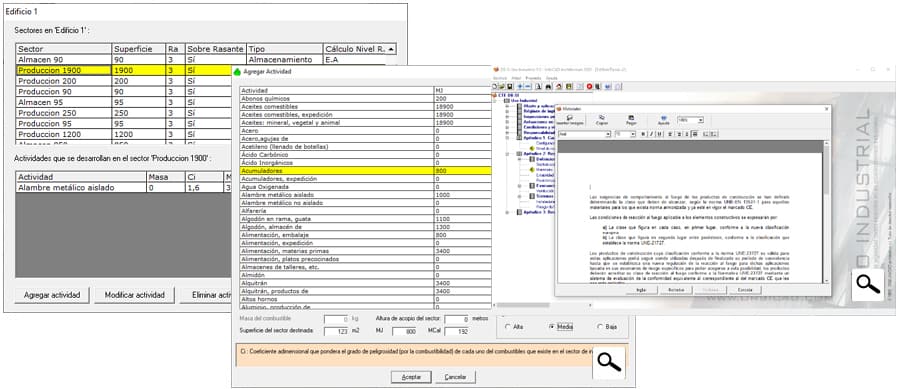
Task: Open the Árbol menu in industrial app window
Action: (x=517, y=78)
